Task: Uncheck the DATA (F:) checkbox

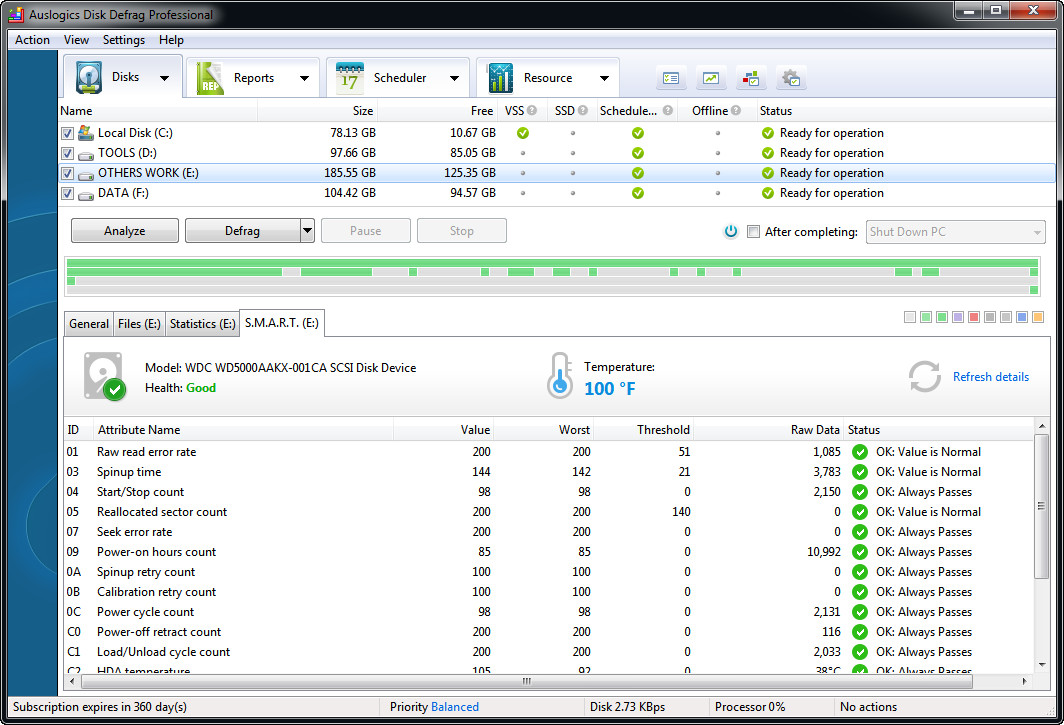Action: point(67,193)
